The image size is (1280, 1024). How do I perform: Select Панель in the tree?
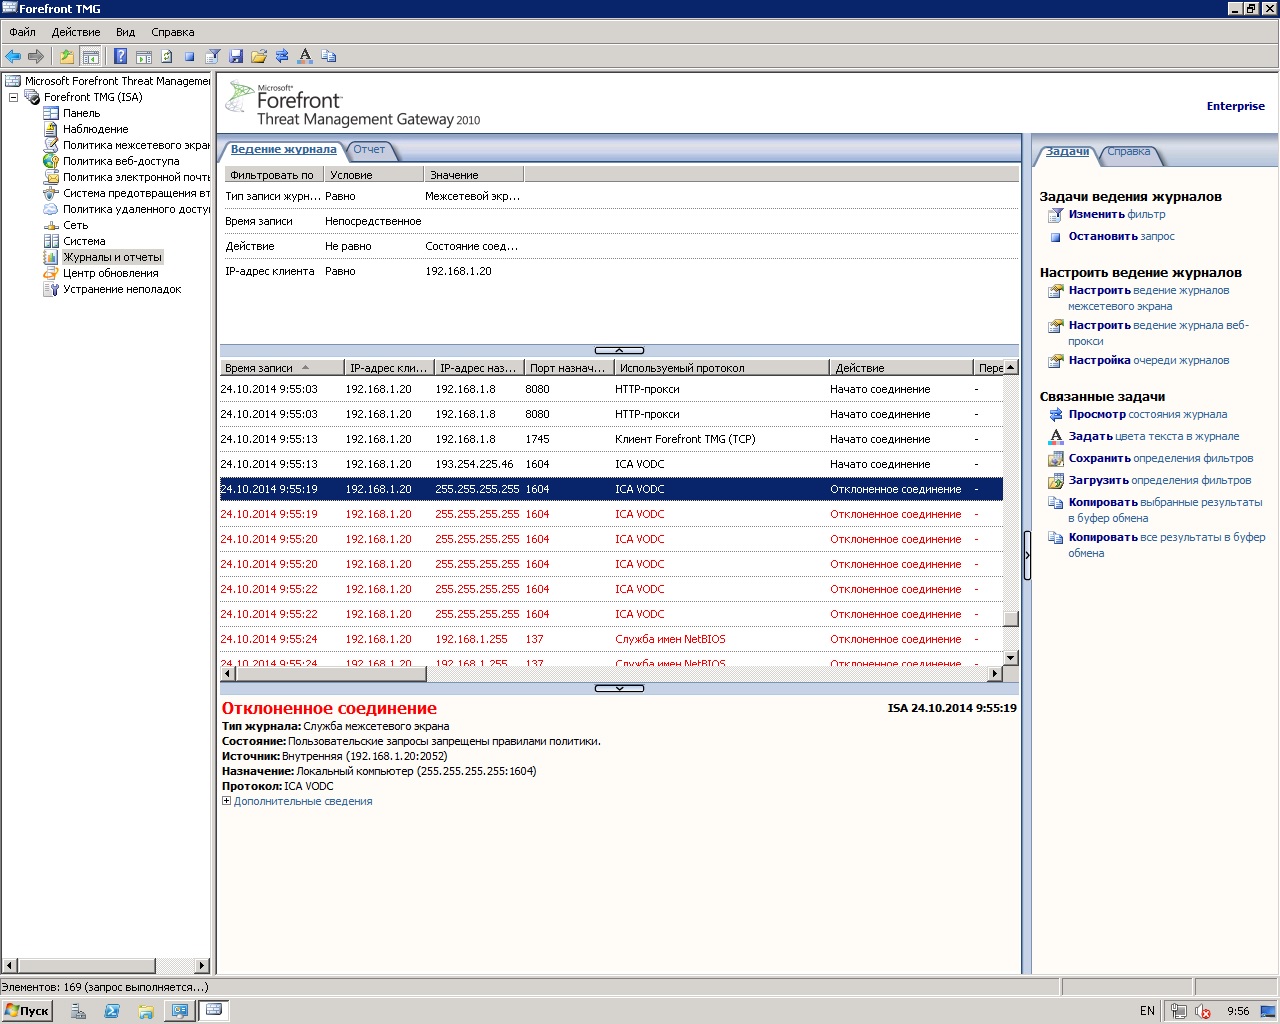81,113
